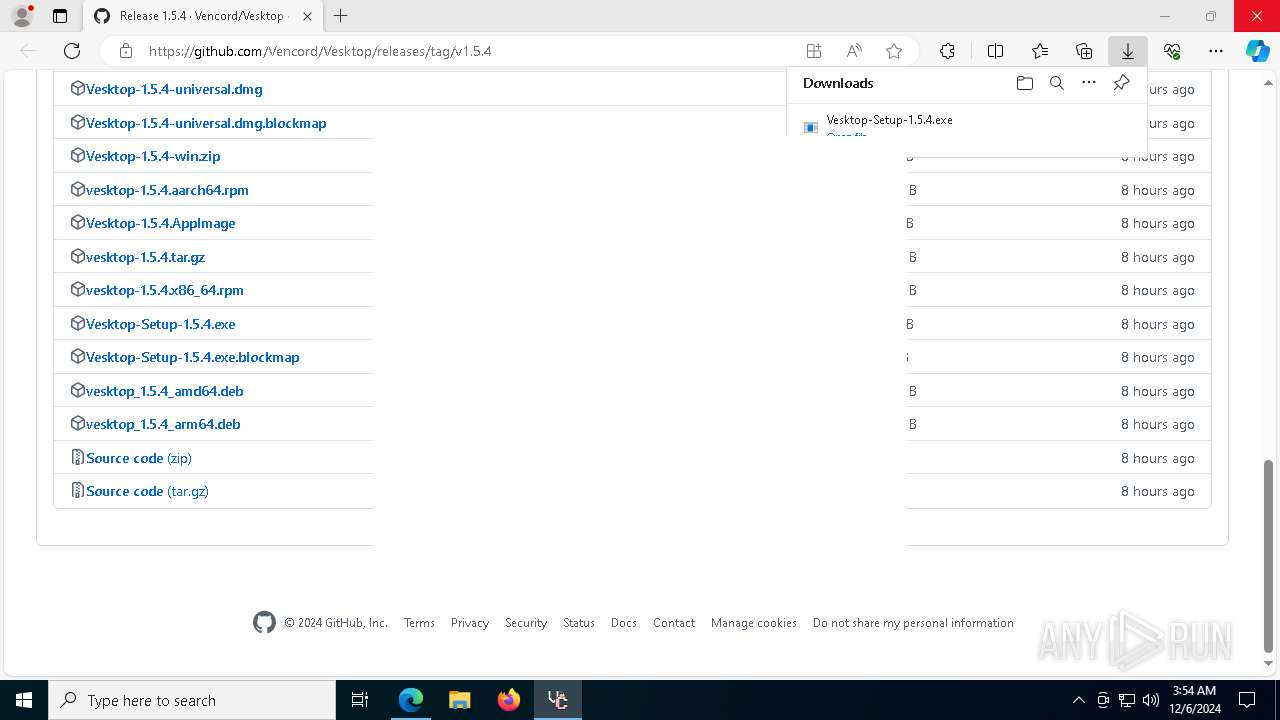
Task: Open More options in Downloads panel
Action: 1089,83
